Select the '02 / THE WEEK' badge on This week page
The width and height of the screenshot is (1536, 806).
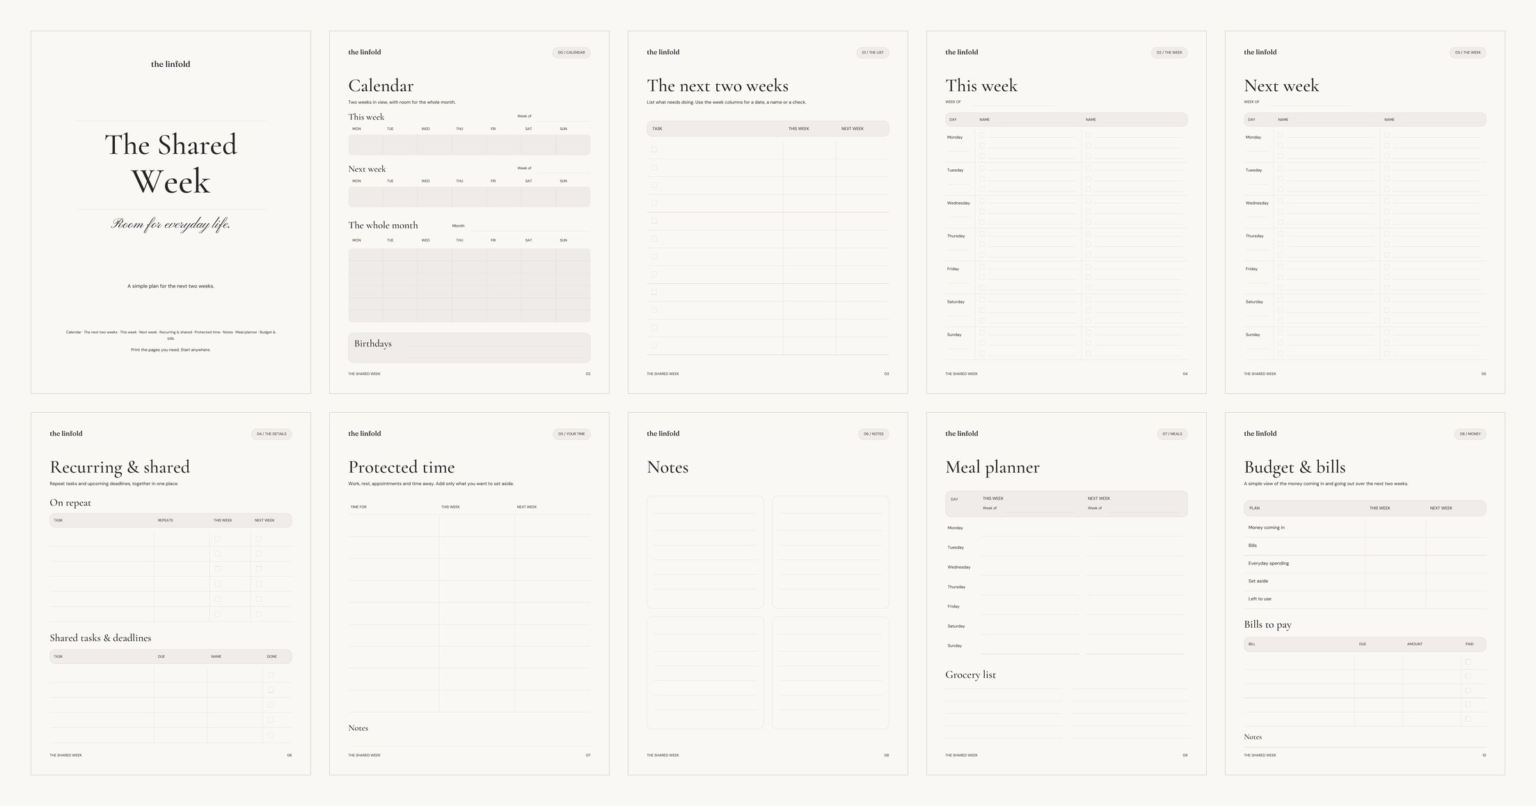1169,53
